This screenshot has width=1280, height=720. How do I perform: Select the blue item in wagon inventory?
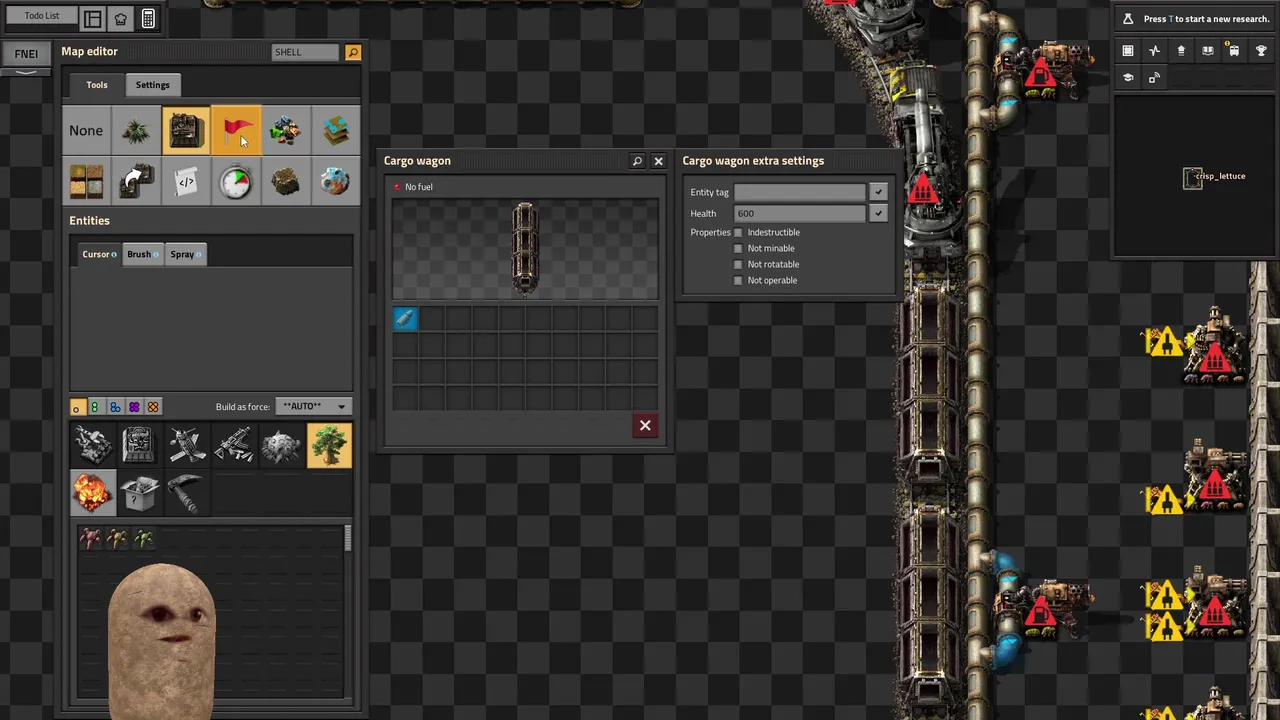pos(405,319)
